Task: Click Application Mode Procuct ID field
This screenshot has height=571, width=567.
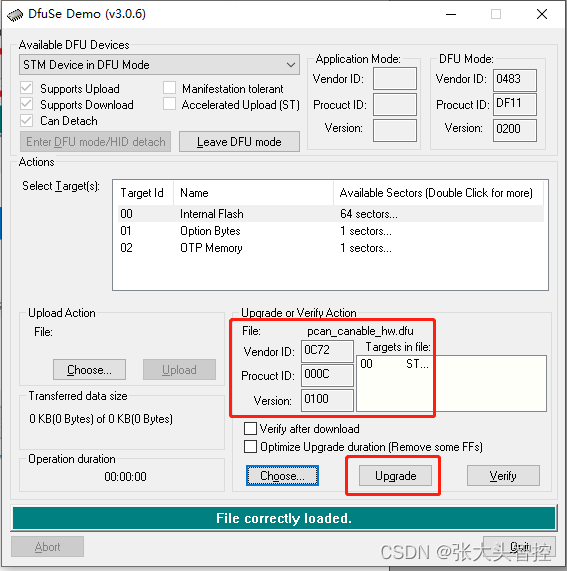Action: pos(395,105)
